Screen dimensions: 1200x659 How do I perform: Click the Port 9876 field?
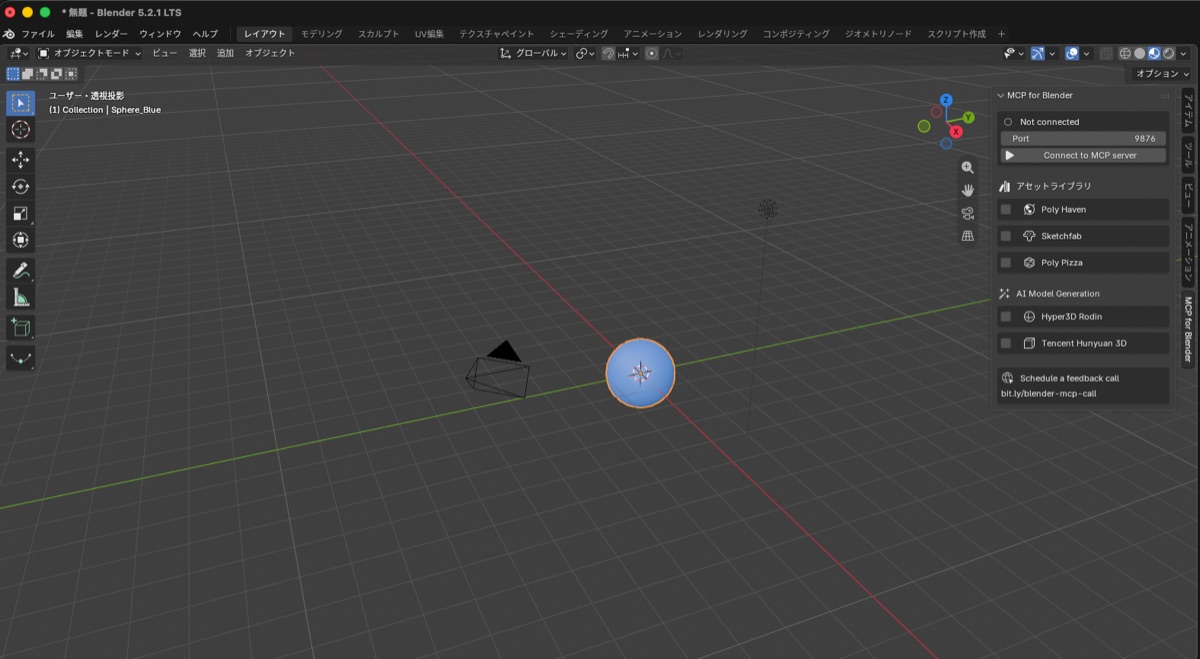click(1083, 138)
